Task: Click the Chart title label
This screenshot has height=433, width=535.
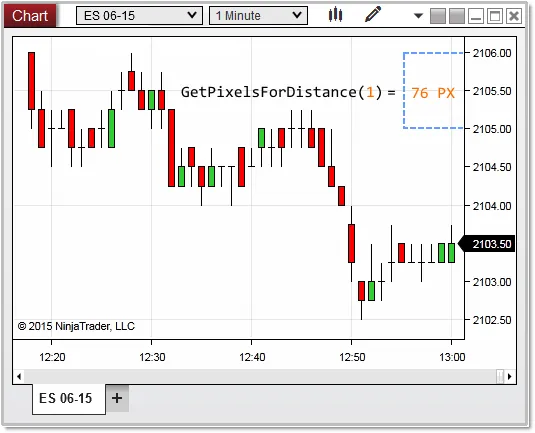Action: click(30, 16)
